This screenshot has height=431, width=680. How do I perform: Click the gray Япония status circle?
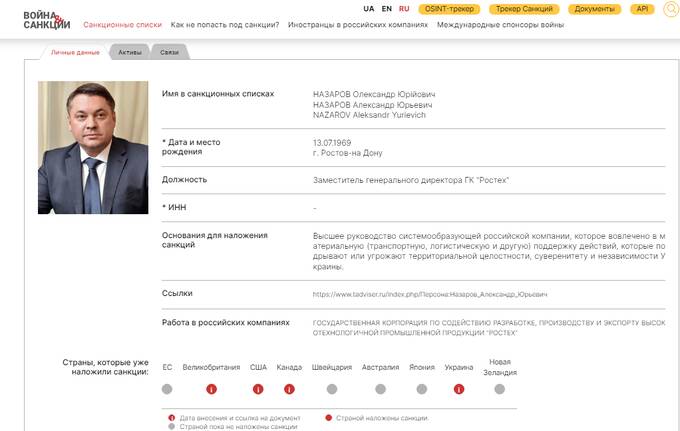(x=422, y=389)
